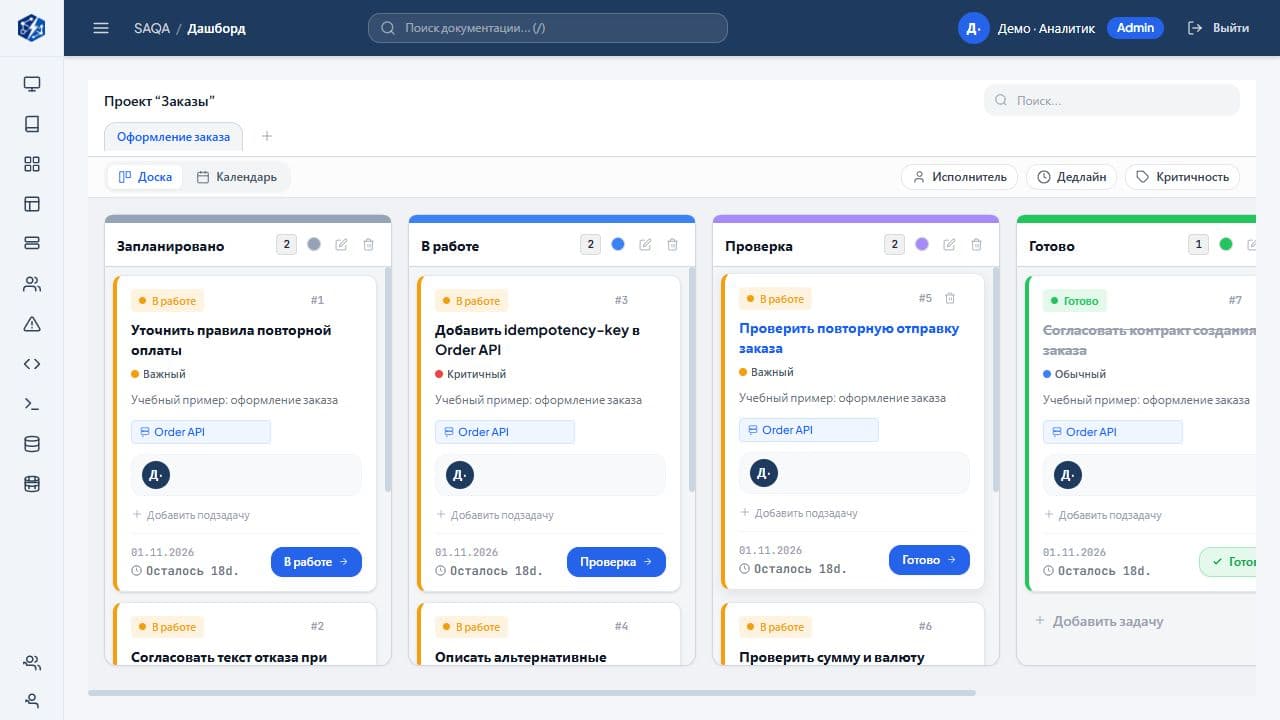Remove the Проверка column with trash icon
The width and height of the screenshot is (1280, 720).
pos(977,244)
